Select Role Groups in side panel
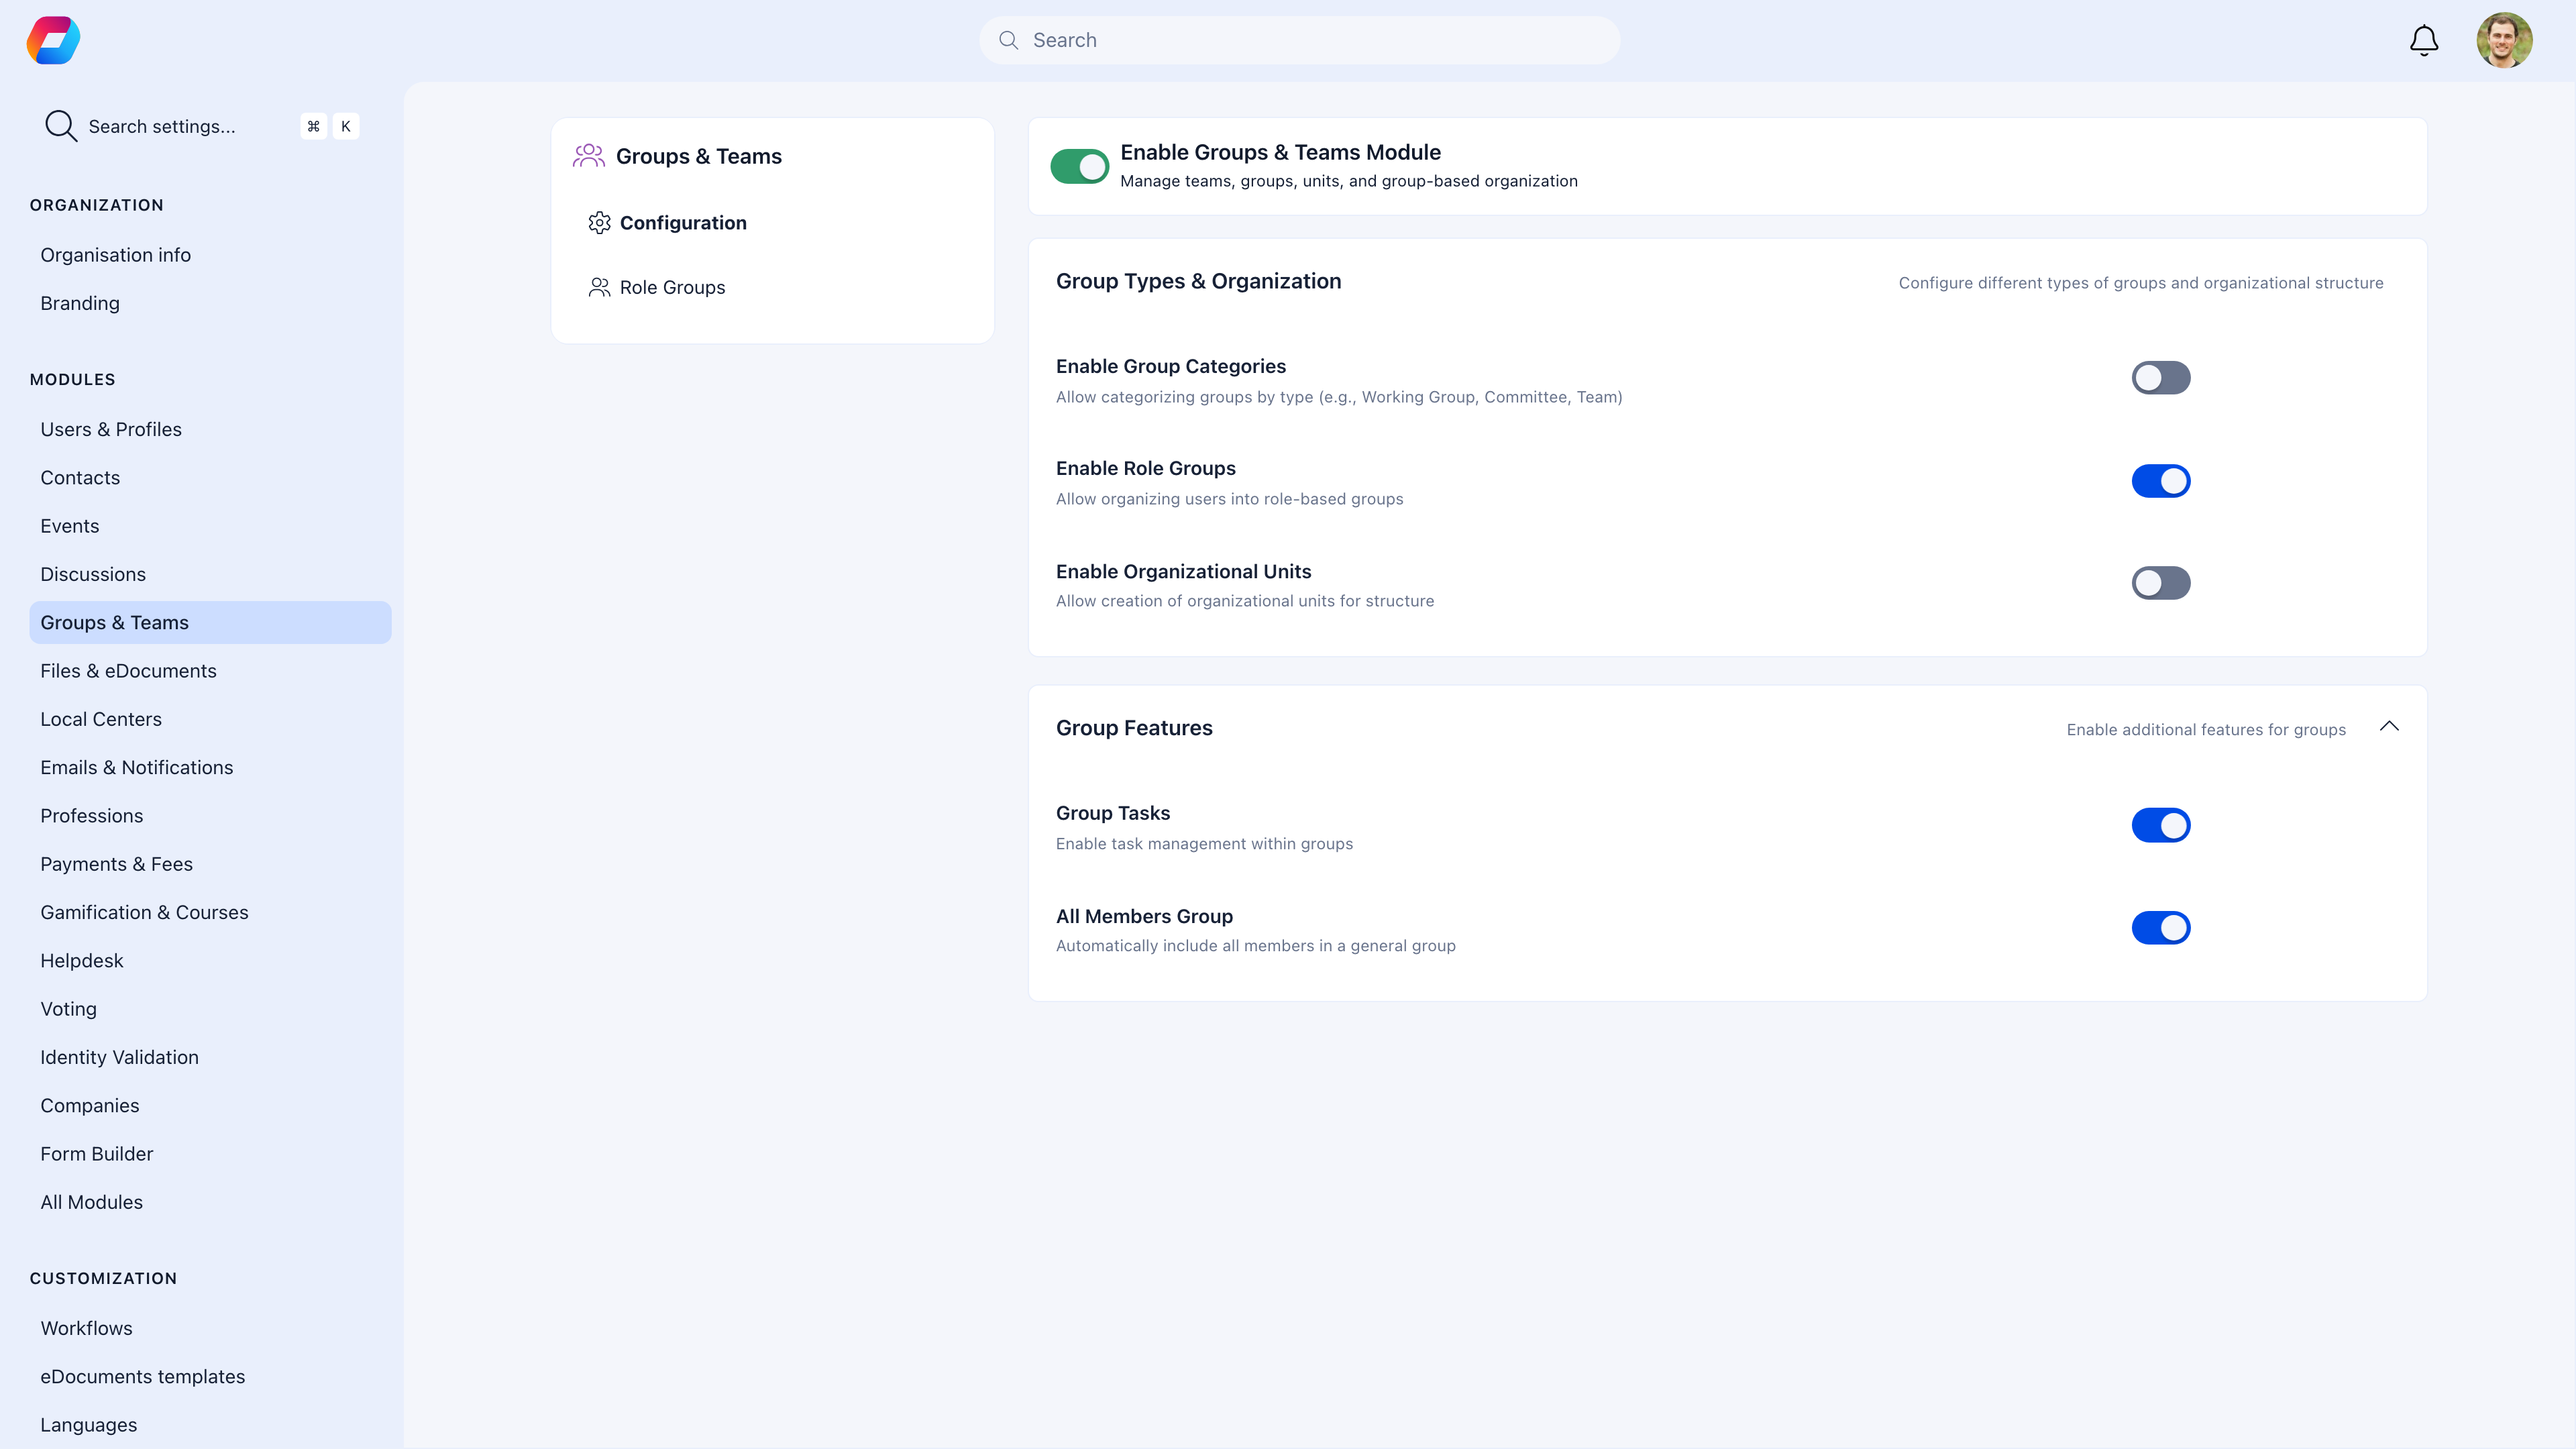This screenshot has height=1449, width=2576. tap(672, 287)
